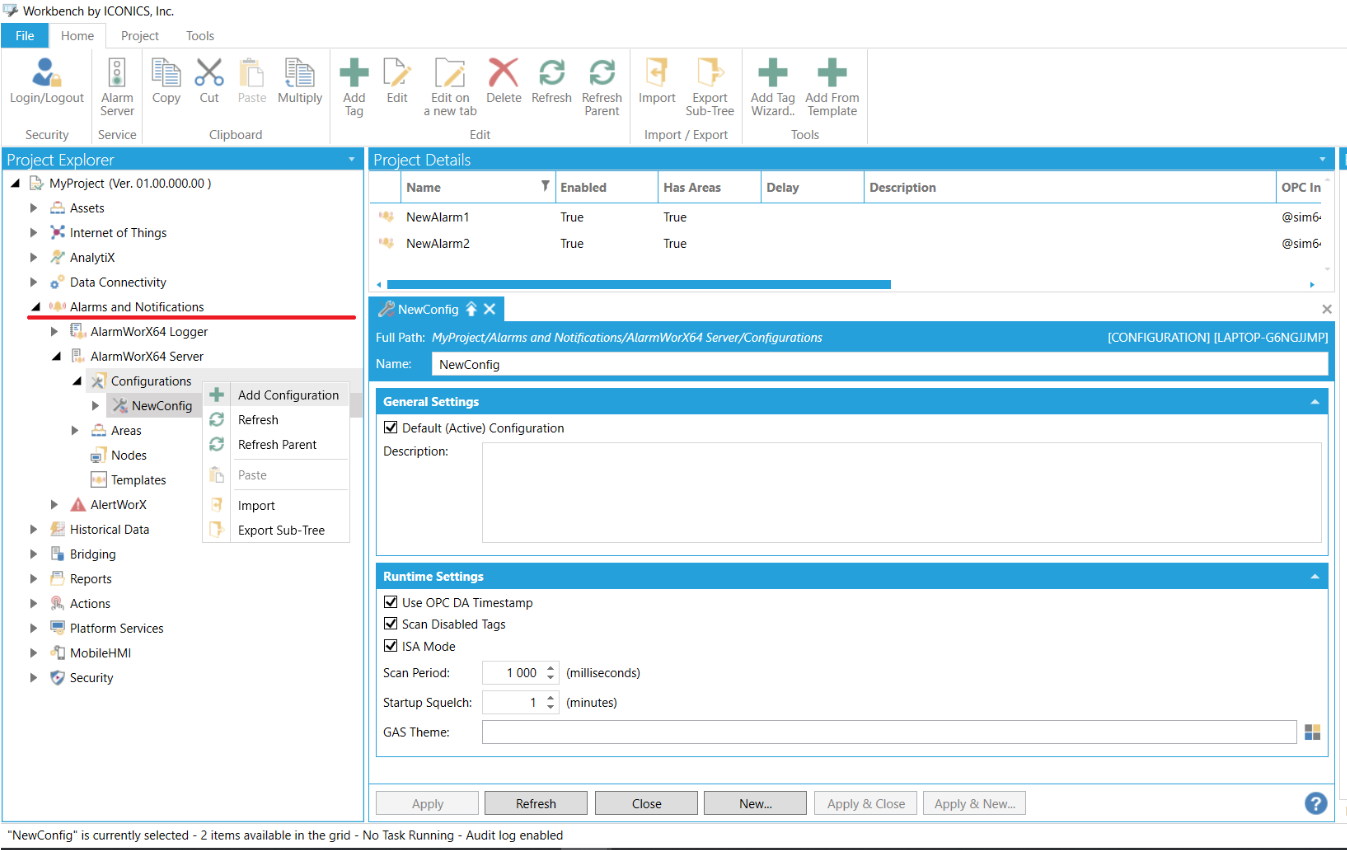Toggle Scan Disabled Tags checkbox
This screenshot has width=1347, height=850.
click(391, 624)
